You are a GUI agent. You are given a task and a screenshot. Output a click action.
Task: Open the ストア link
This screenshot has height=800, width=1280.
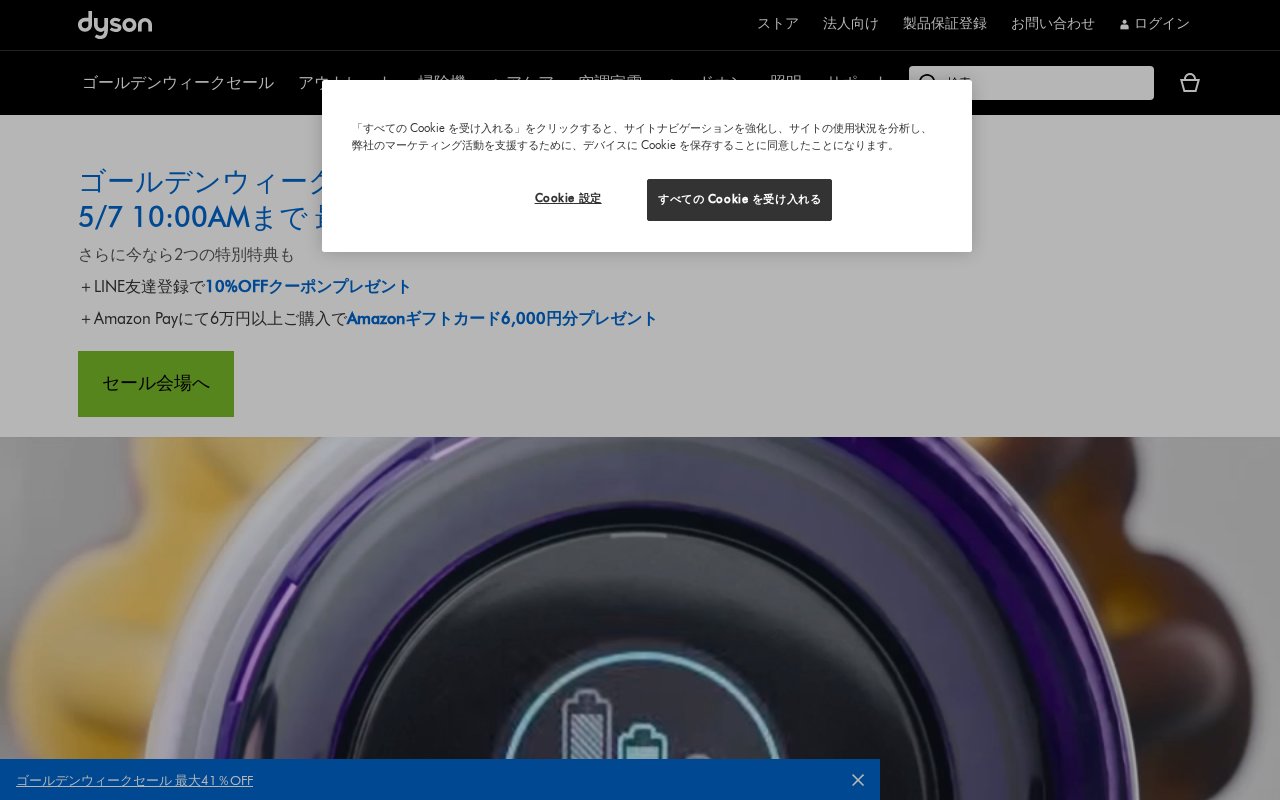click(778, 24)
